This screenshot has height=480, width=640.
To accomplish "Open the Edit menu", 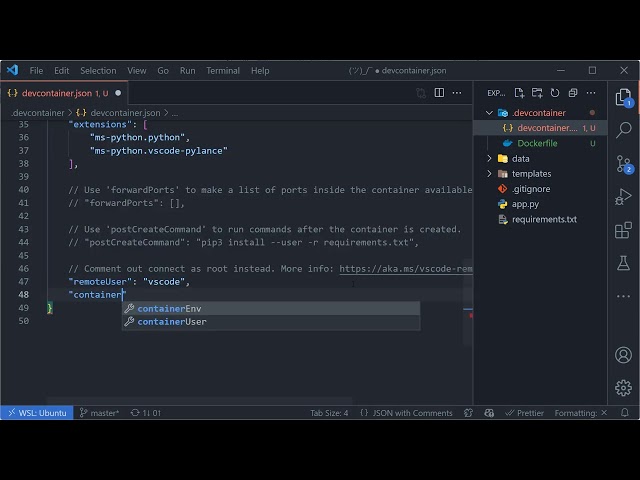I will (x=62, y=71).
